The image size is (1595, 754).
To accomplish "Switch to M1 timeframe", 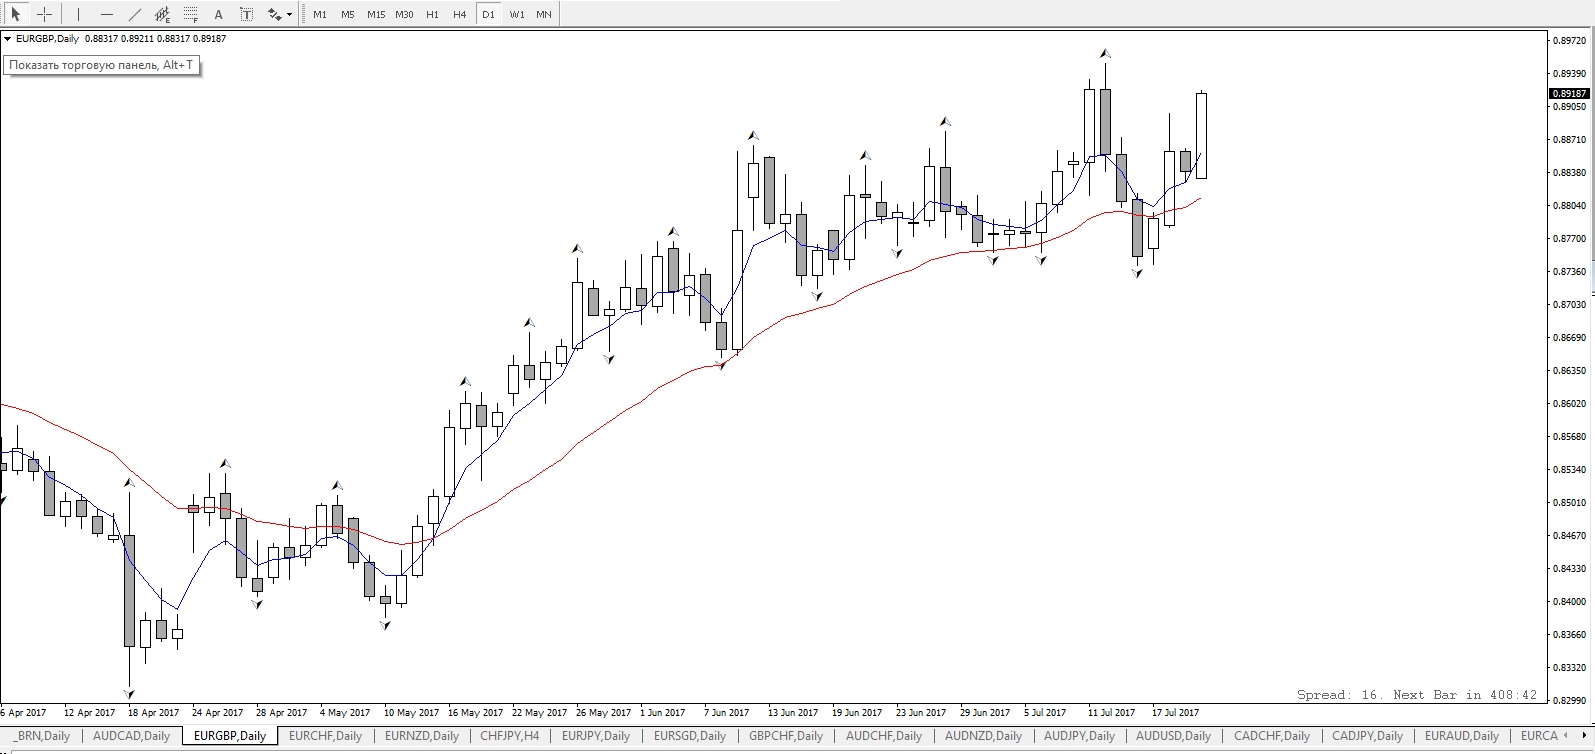I will (x=319, y=14).
